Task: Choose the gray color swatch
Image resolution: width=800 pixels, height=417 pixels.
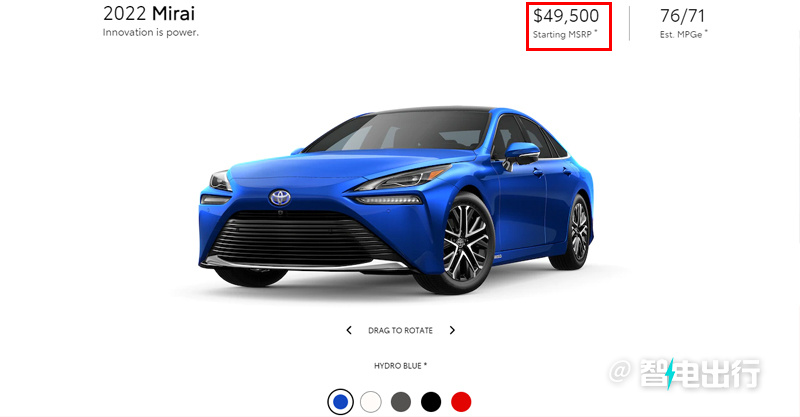Action: (x=401, y=402)
